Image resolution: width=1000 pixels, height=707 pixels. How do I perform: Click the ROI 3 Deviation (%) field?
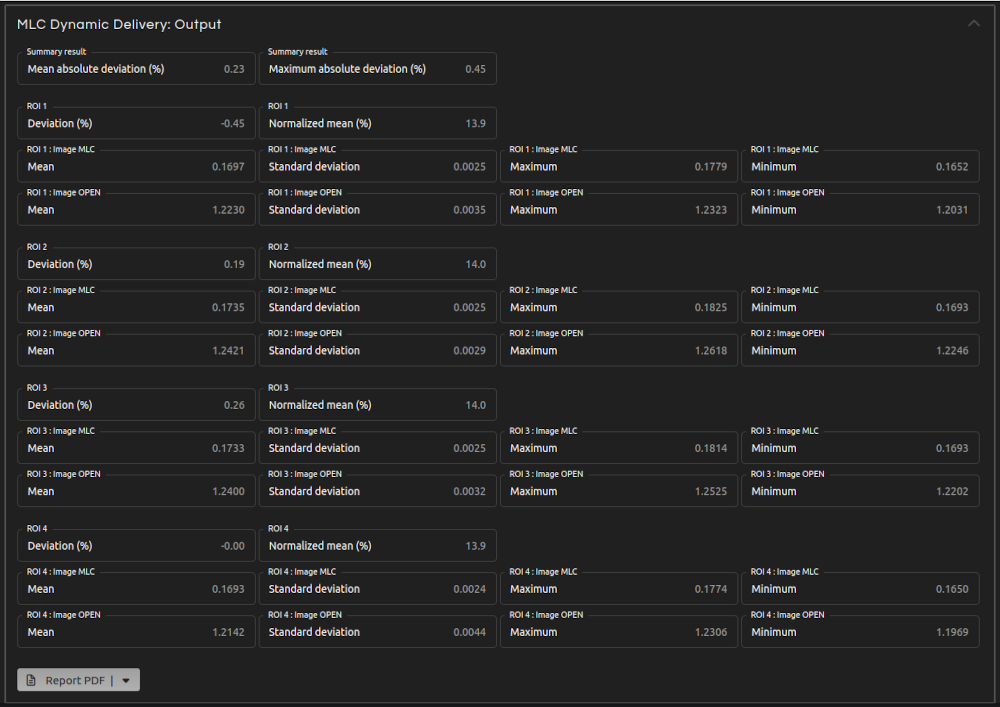(136, 405)
